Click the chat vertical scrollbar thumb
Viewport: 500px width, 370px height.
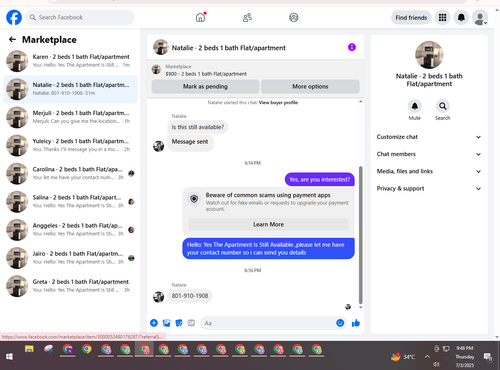tap(360, 235)
